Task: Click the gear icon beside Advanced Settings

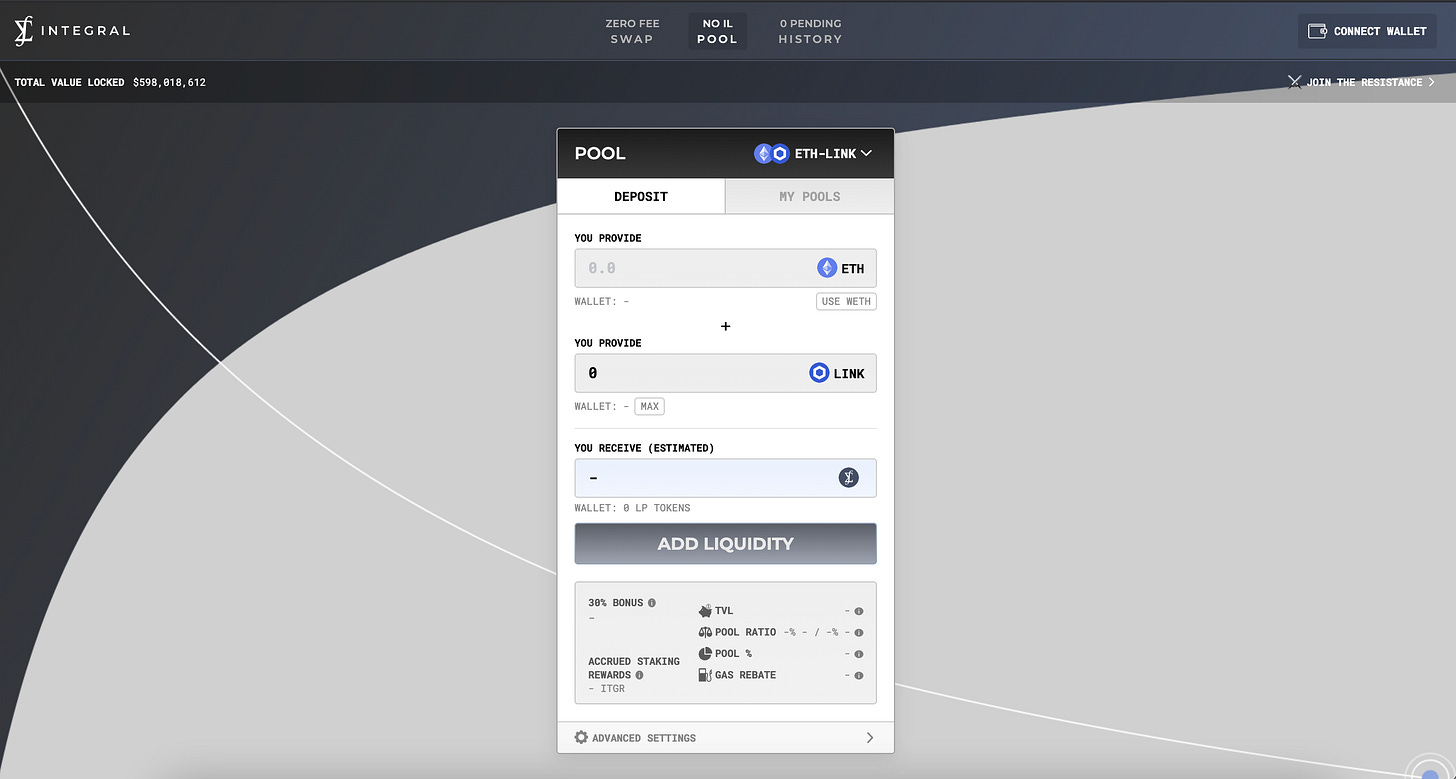Action: tap(581, 737)
